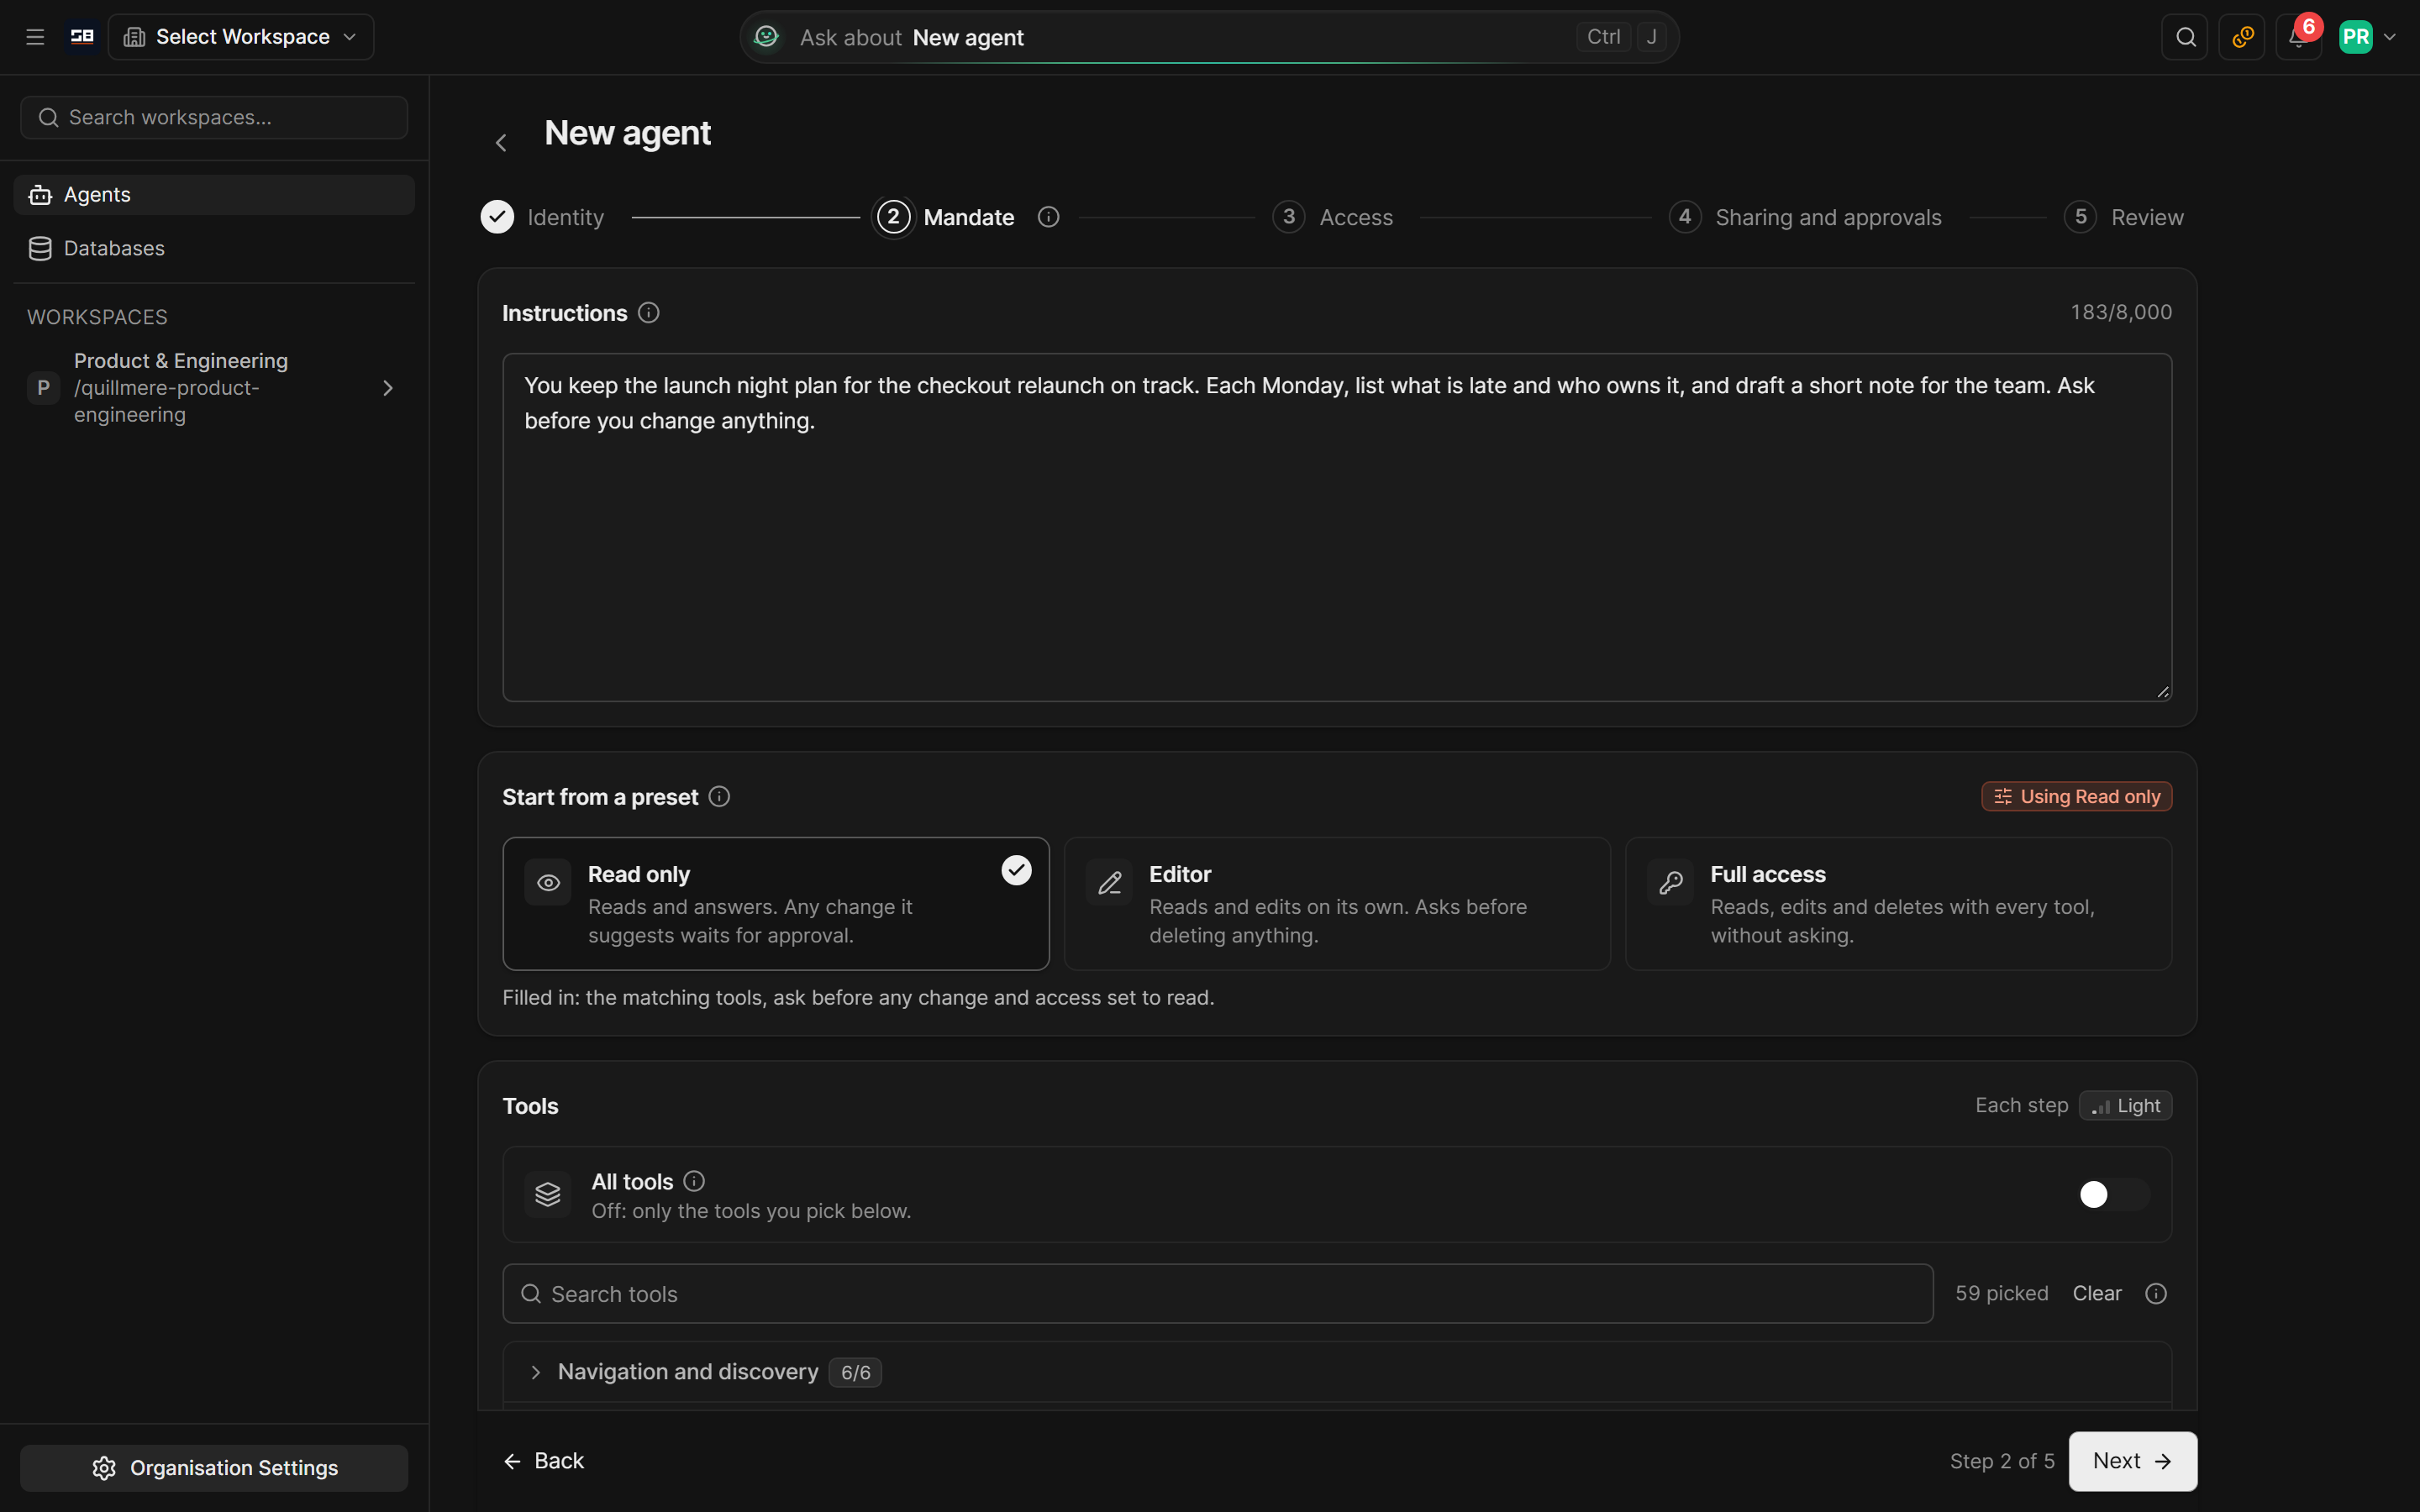Open the Light step level selector

(x=2125, y=1106)
